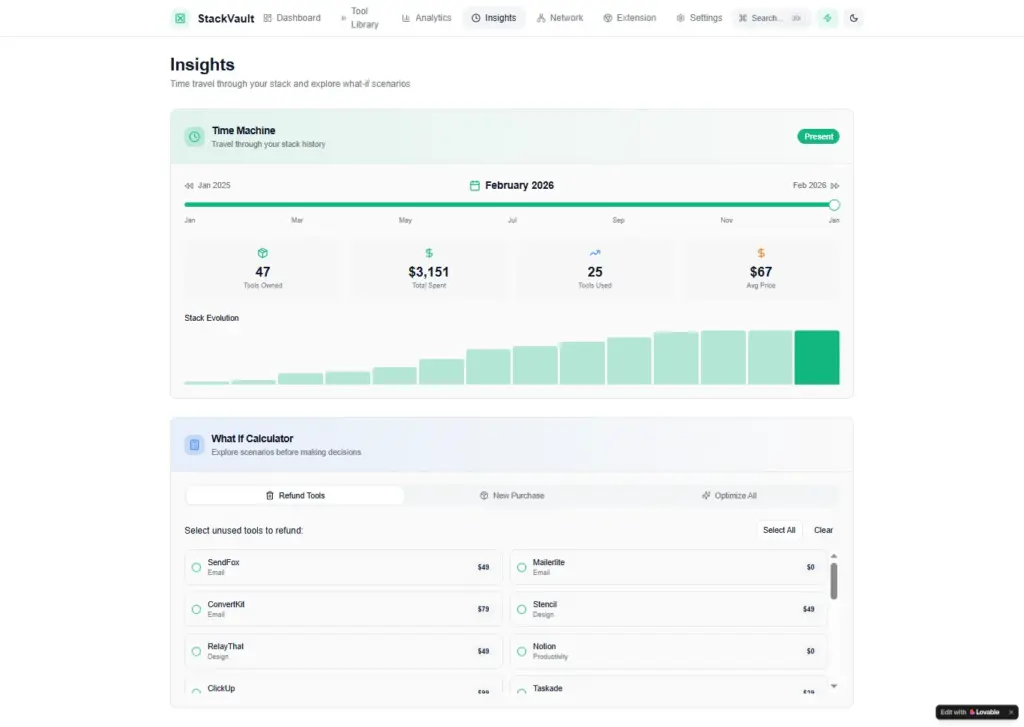Click the Tools Used trend icon
This screenshot has width=1024, height=727.
tap(594, 253)
